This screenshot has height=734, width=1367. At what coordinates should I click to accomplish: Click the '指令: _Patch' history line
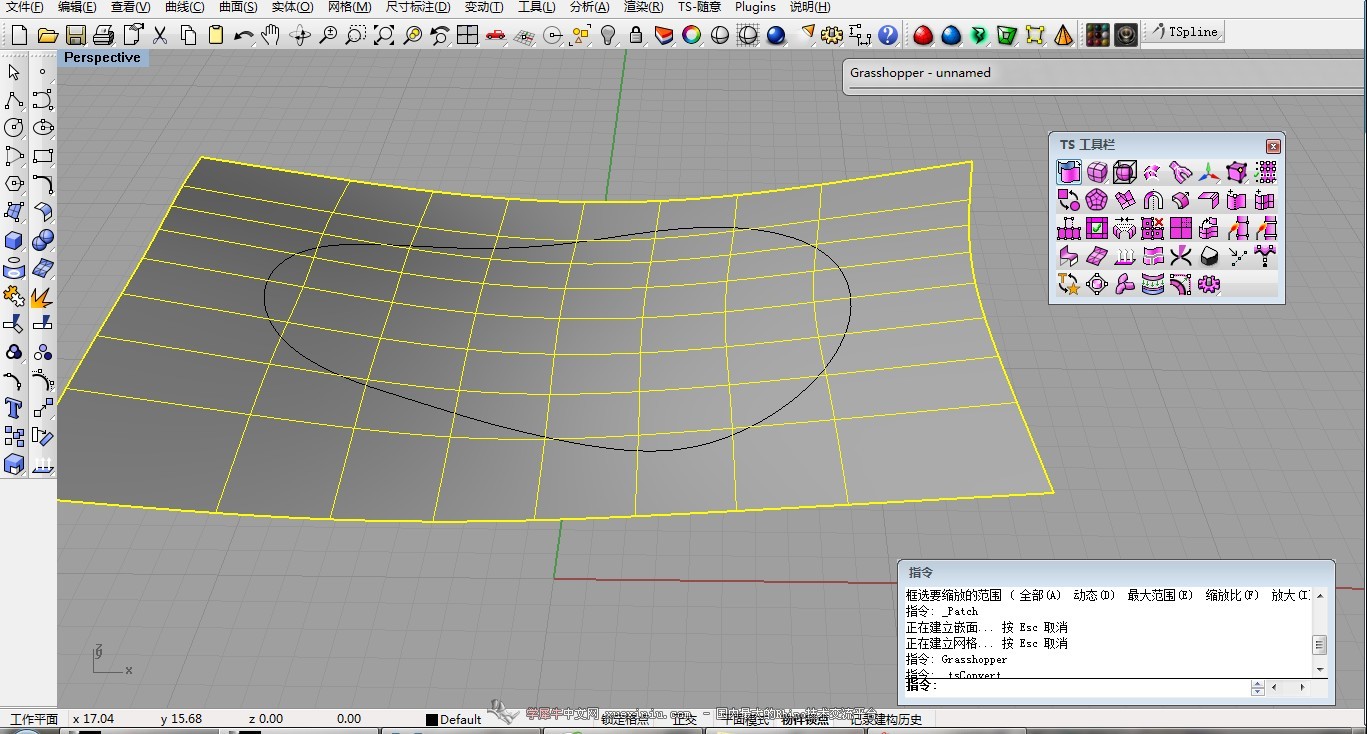942,611
